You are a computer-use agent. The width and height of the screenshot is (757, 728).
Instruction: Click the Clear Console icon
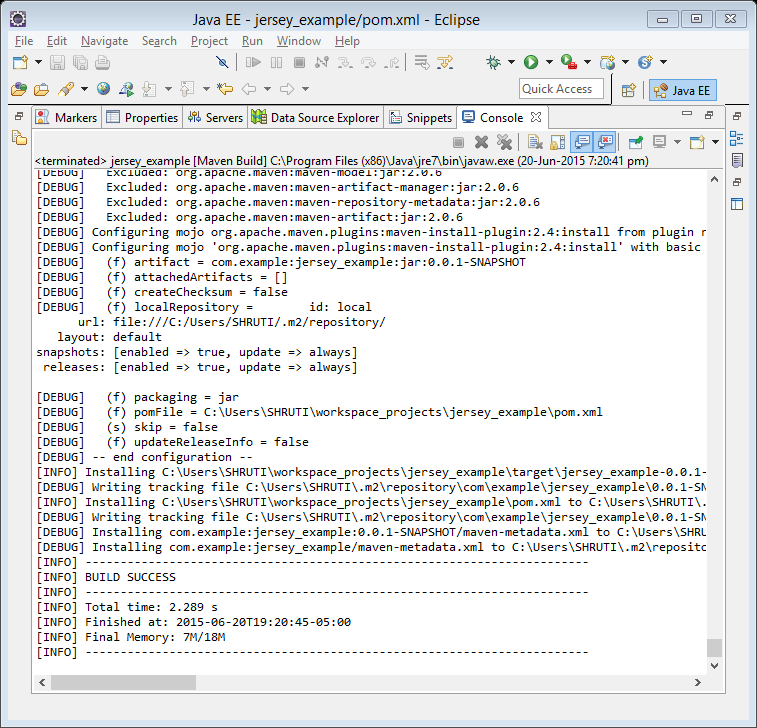[x=535, y=142]
